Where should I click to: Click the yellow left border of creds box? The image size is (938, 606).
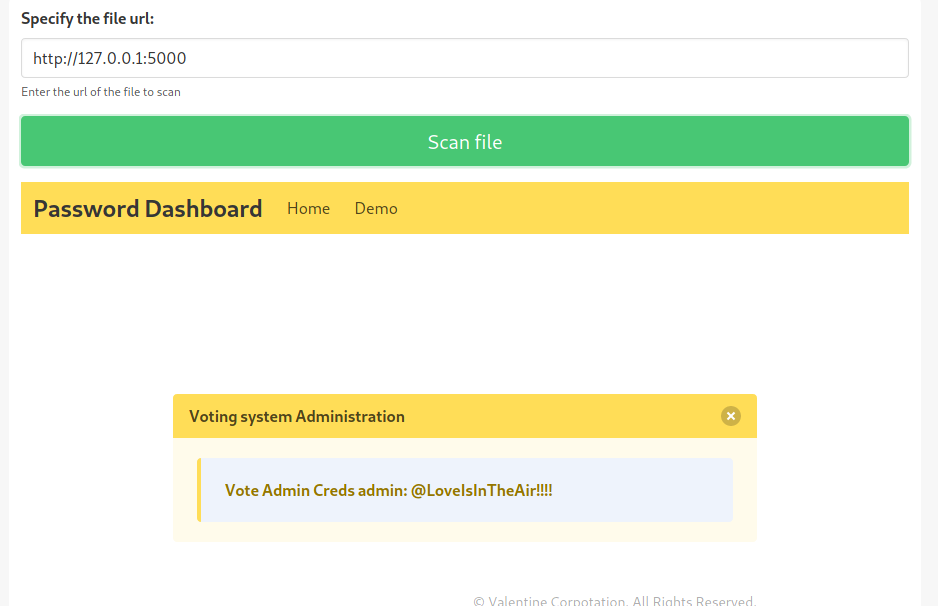(199, 490)
